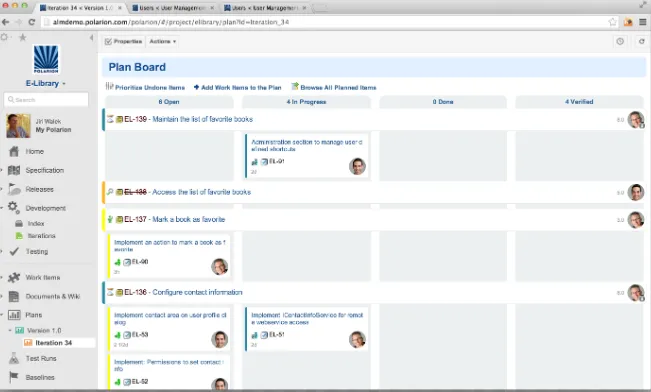Open the sidebar settings gear icon
Screen dimensions: 651x392
pyautogui.click(x=5, y=37)
